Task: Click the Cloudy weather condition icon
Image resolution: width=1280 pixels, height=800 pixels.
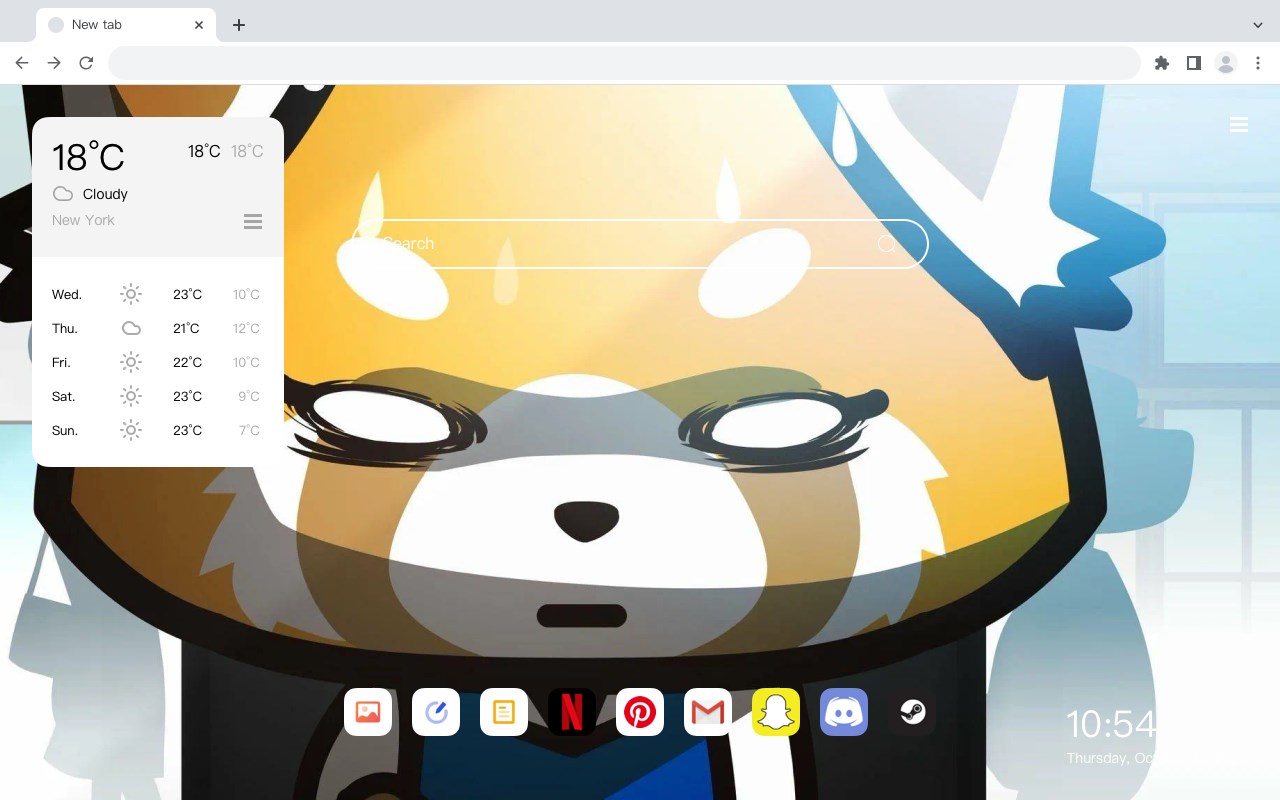Action: pyautogui.click(x=63, y=194)
